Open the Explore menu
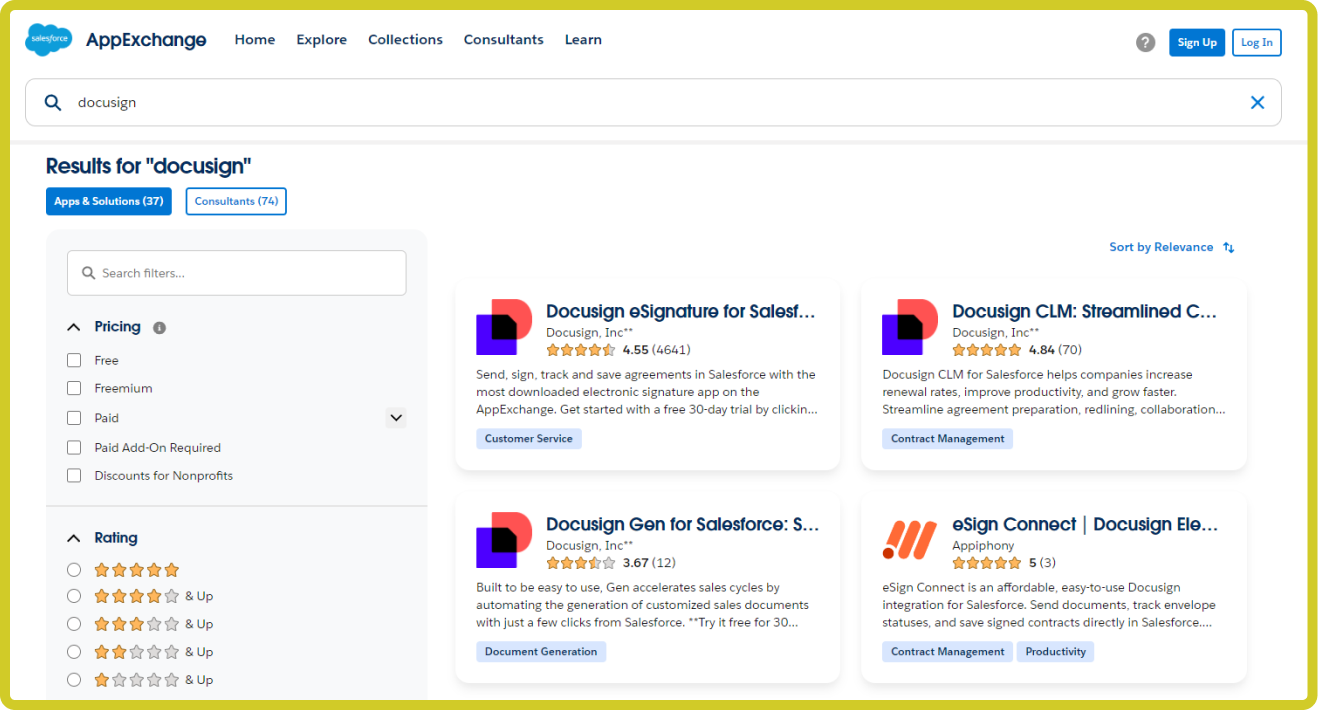 click(x=322, y=40)
